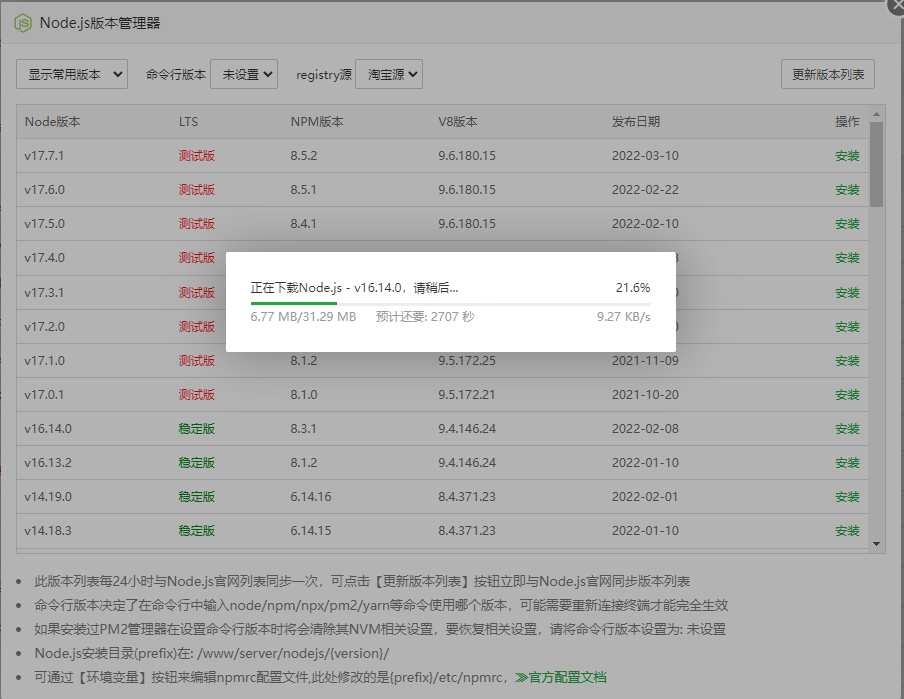Install Node v16.13.2 via 安装 link
The width and height of the screenshot is (904, 699).
(x=848, y=463)
